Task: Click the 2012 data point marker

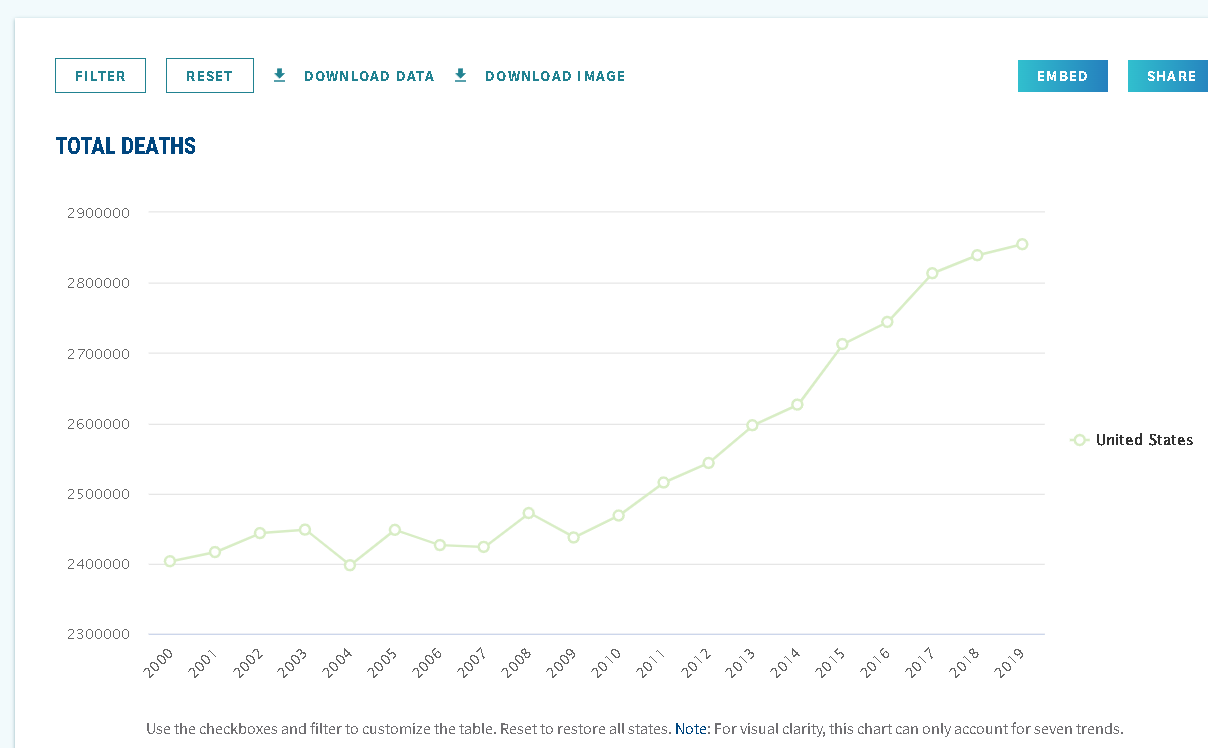Action: pyautogui.click(x=708, y=463)
